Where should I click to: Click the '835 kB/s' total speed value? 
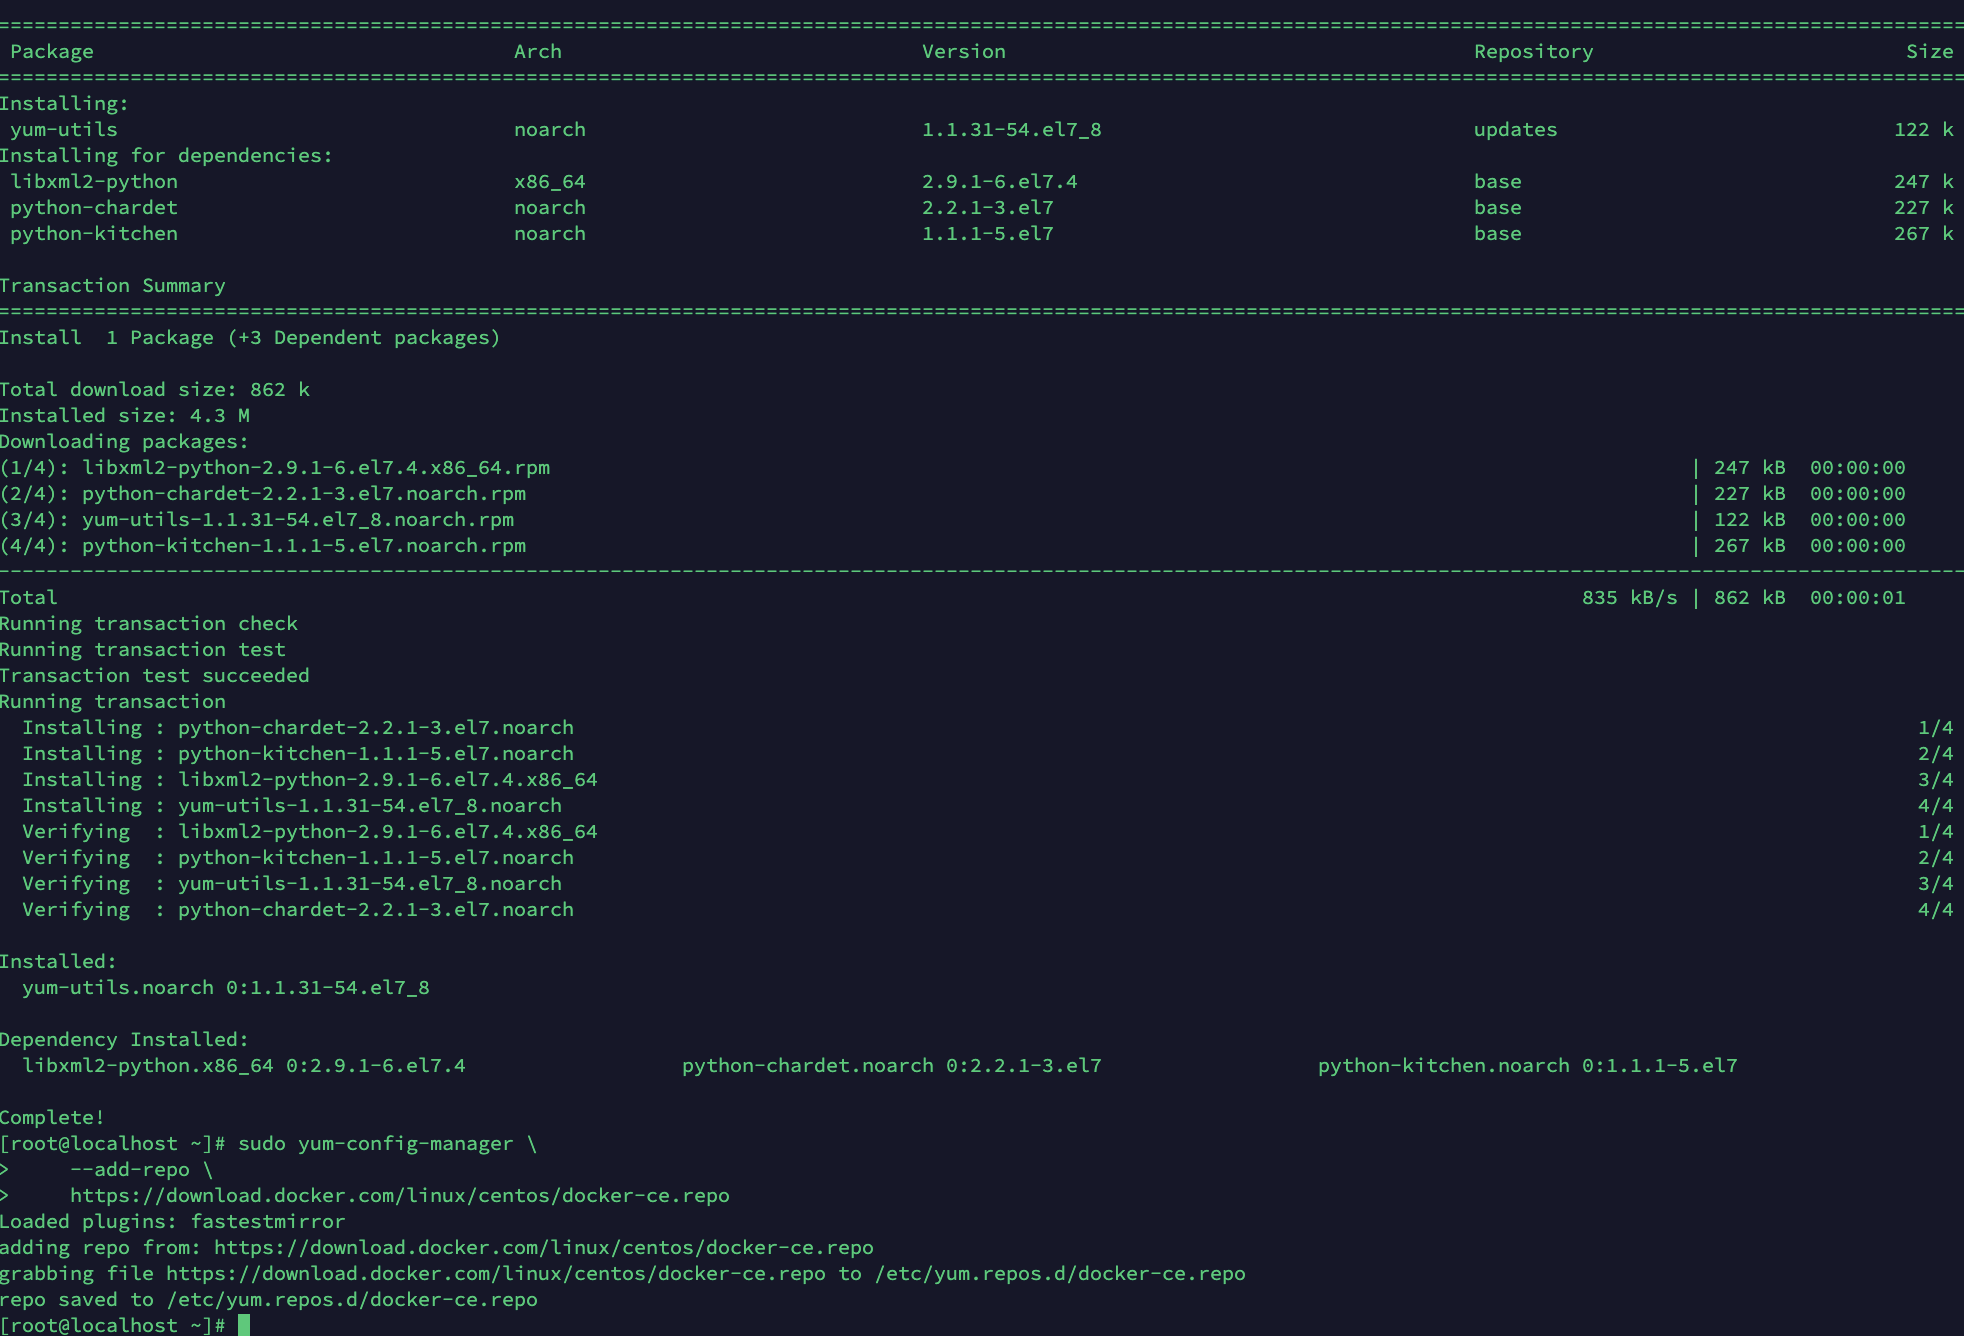click(x=1630, y=597)
